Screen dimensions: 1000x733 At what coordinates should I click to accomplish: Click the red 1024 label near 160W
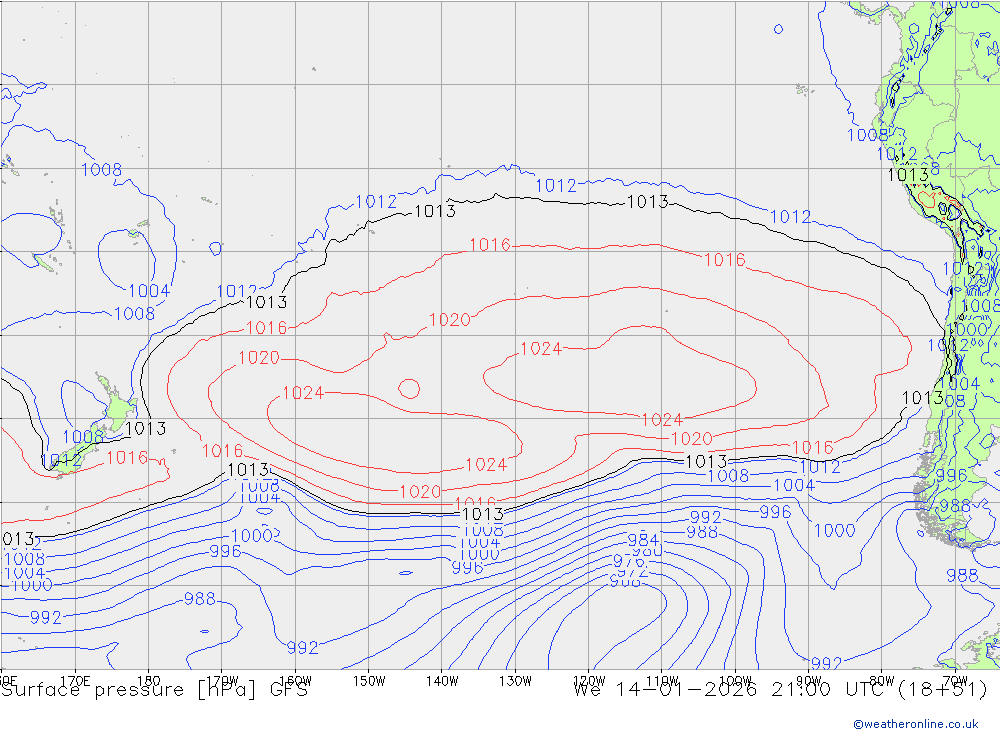[304, 393]
